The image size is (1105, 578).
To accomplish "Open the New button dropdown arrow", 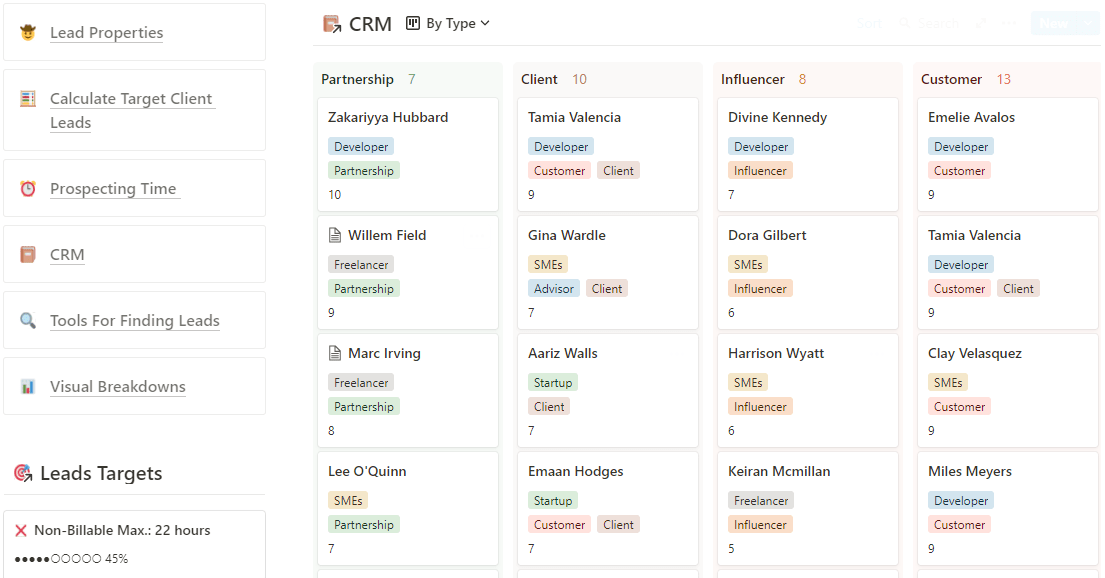I will pos(1089,23).
